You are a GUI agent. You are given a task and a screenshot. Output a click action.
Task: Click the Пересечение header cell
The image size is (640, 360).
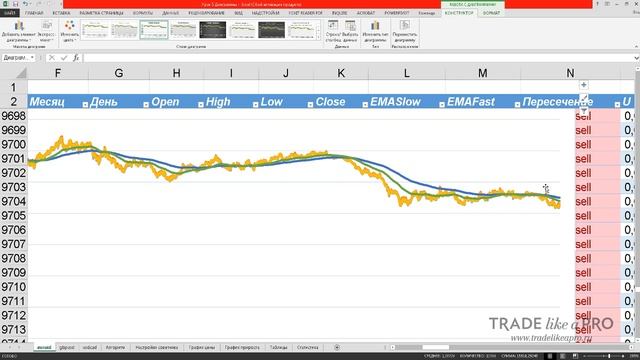point(571,102)
